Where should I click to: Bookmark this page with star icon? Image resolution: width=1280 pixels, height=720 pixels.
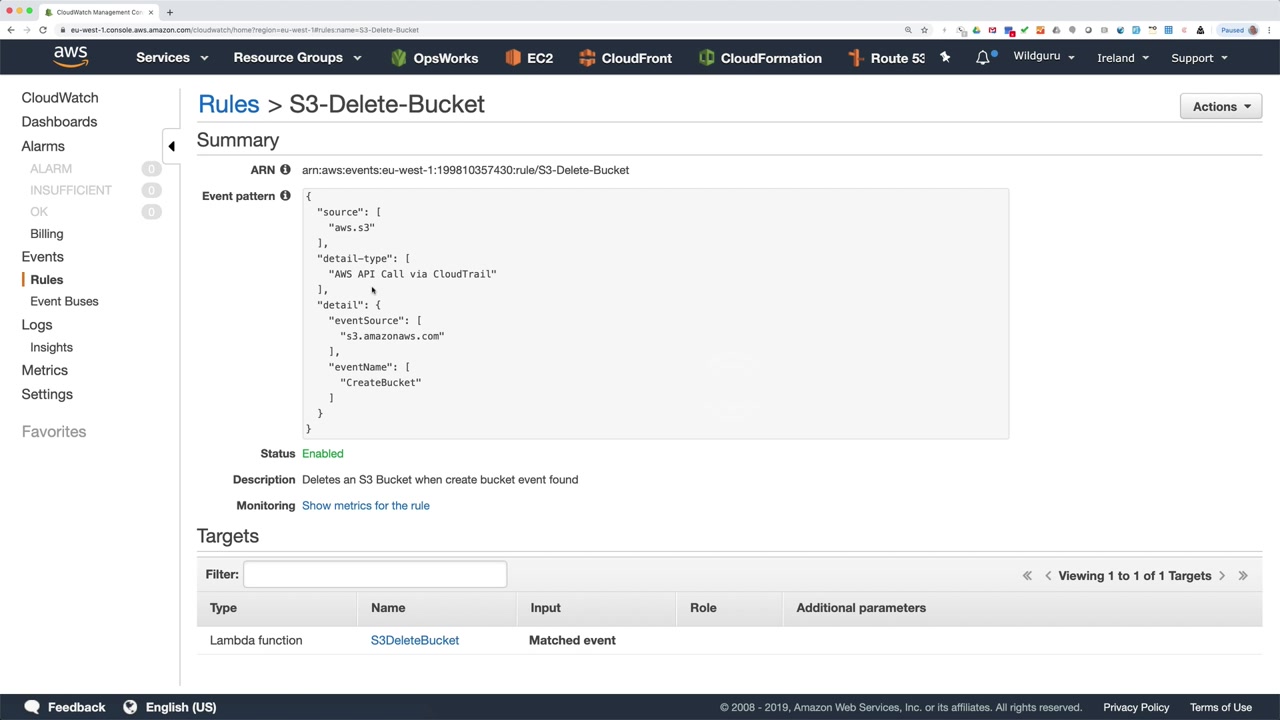924,30
